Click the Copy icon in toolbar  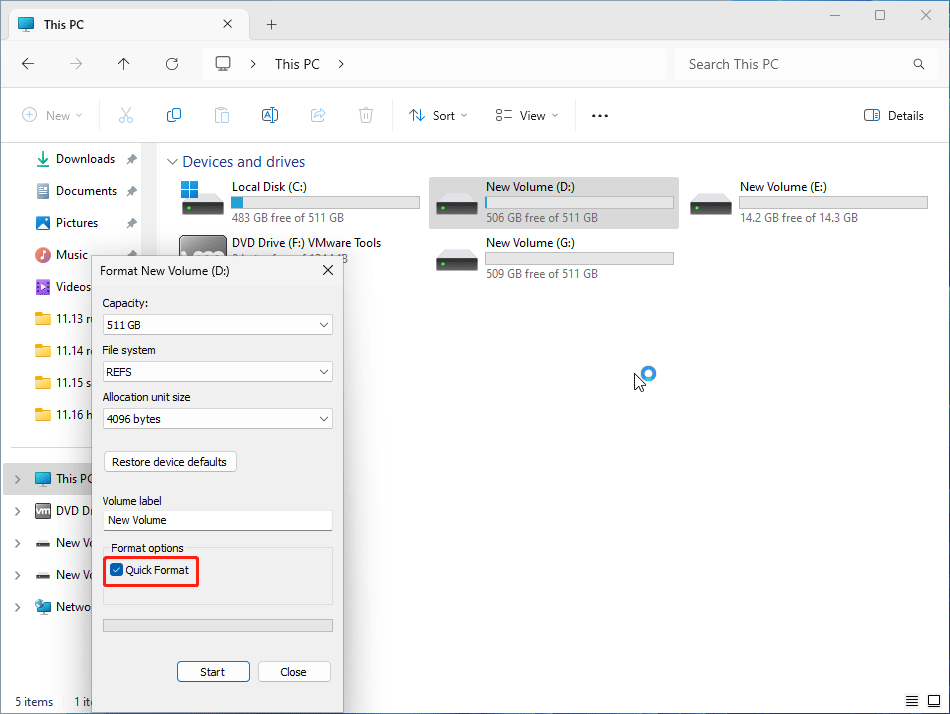[174, 116]
